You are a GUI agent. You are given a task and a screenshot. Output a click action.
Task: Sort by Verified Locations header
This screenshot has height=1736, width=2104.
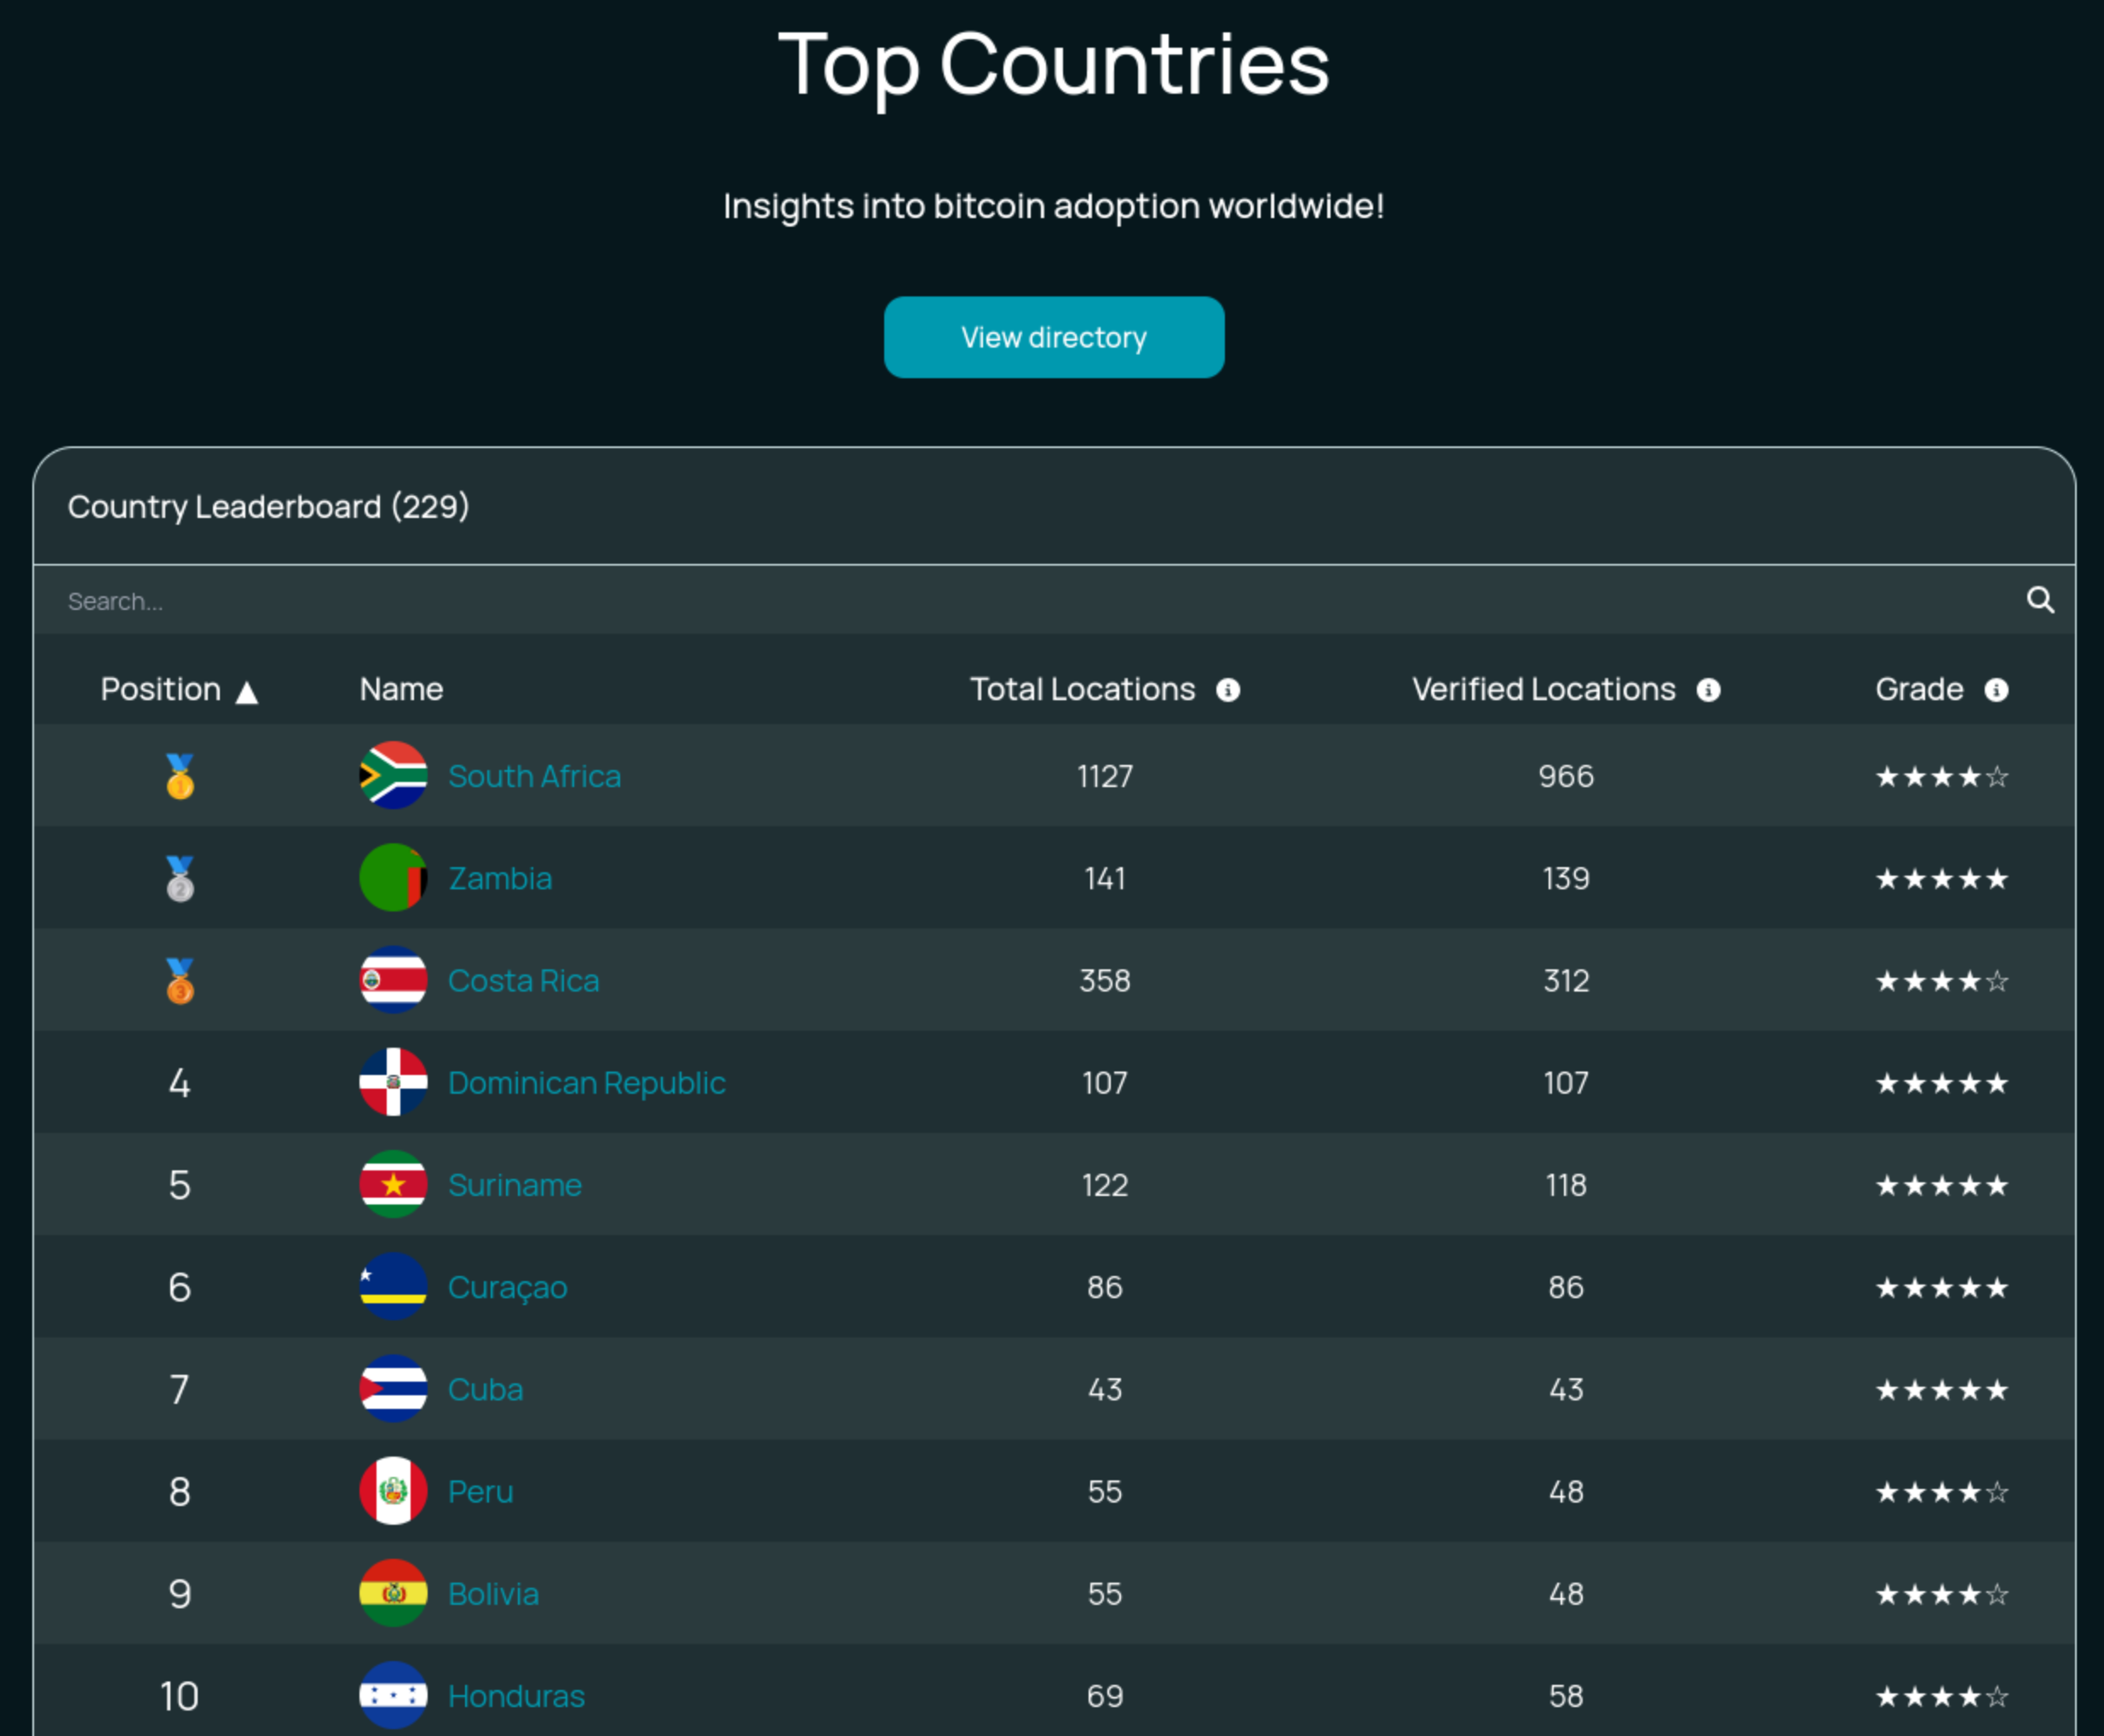click(x=1543, y=689)
